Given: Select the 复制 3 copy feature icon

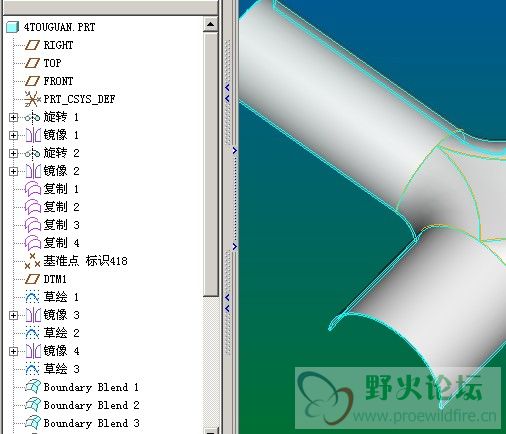Looking at the screenshot, I should click(33, 225).
